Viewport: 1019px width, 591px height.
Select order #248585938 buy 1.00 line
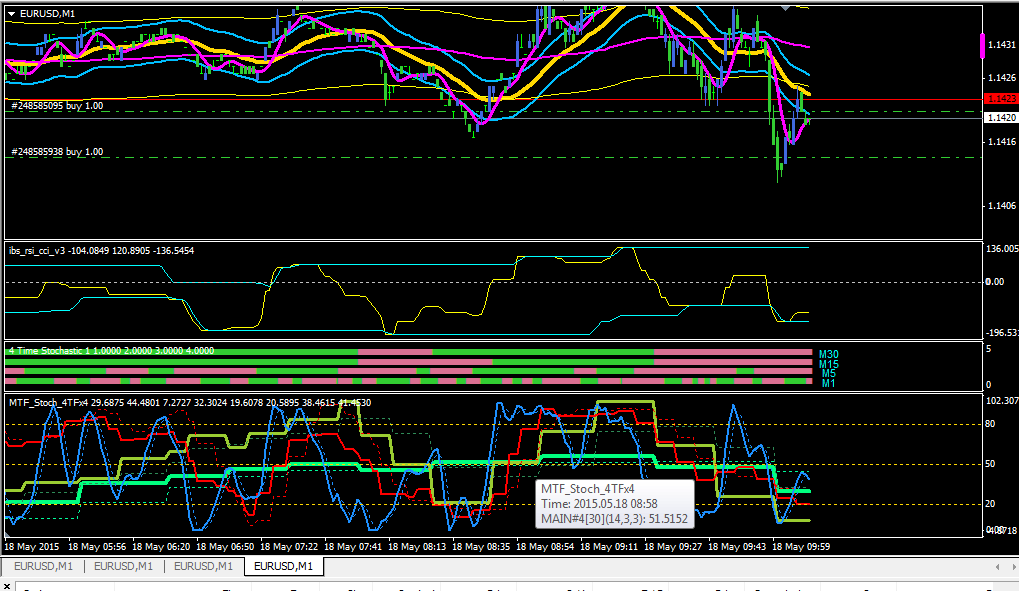pos(57,151)
